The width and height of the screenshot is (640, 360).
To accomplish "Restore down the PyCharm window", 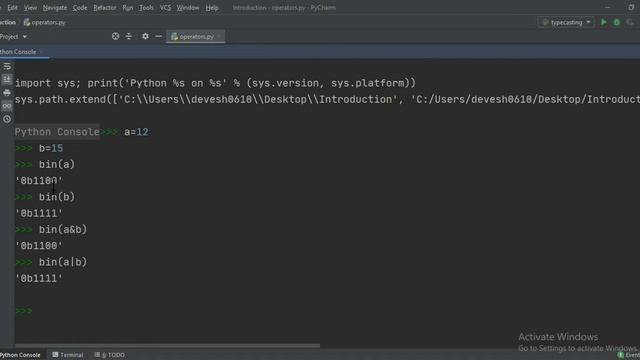I will tap(631, 7).
